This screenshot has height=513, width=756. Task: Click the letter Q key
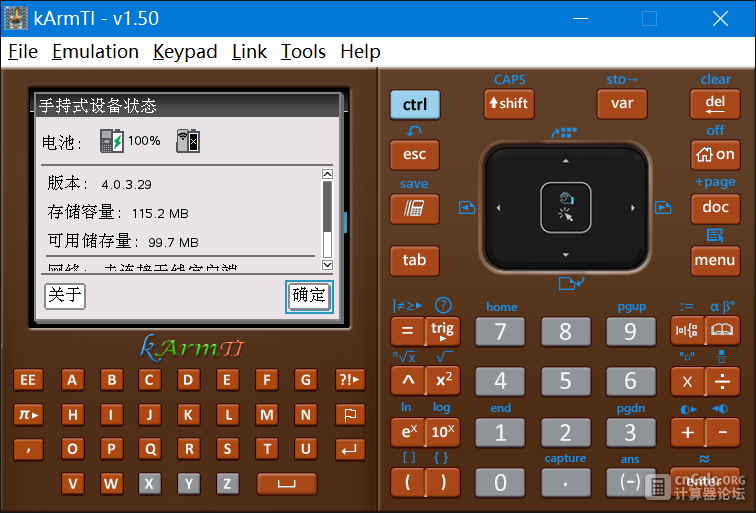click(150, 449)
